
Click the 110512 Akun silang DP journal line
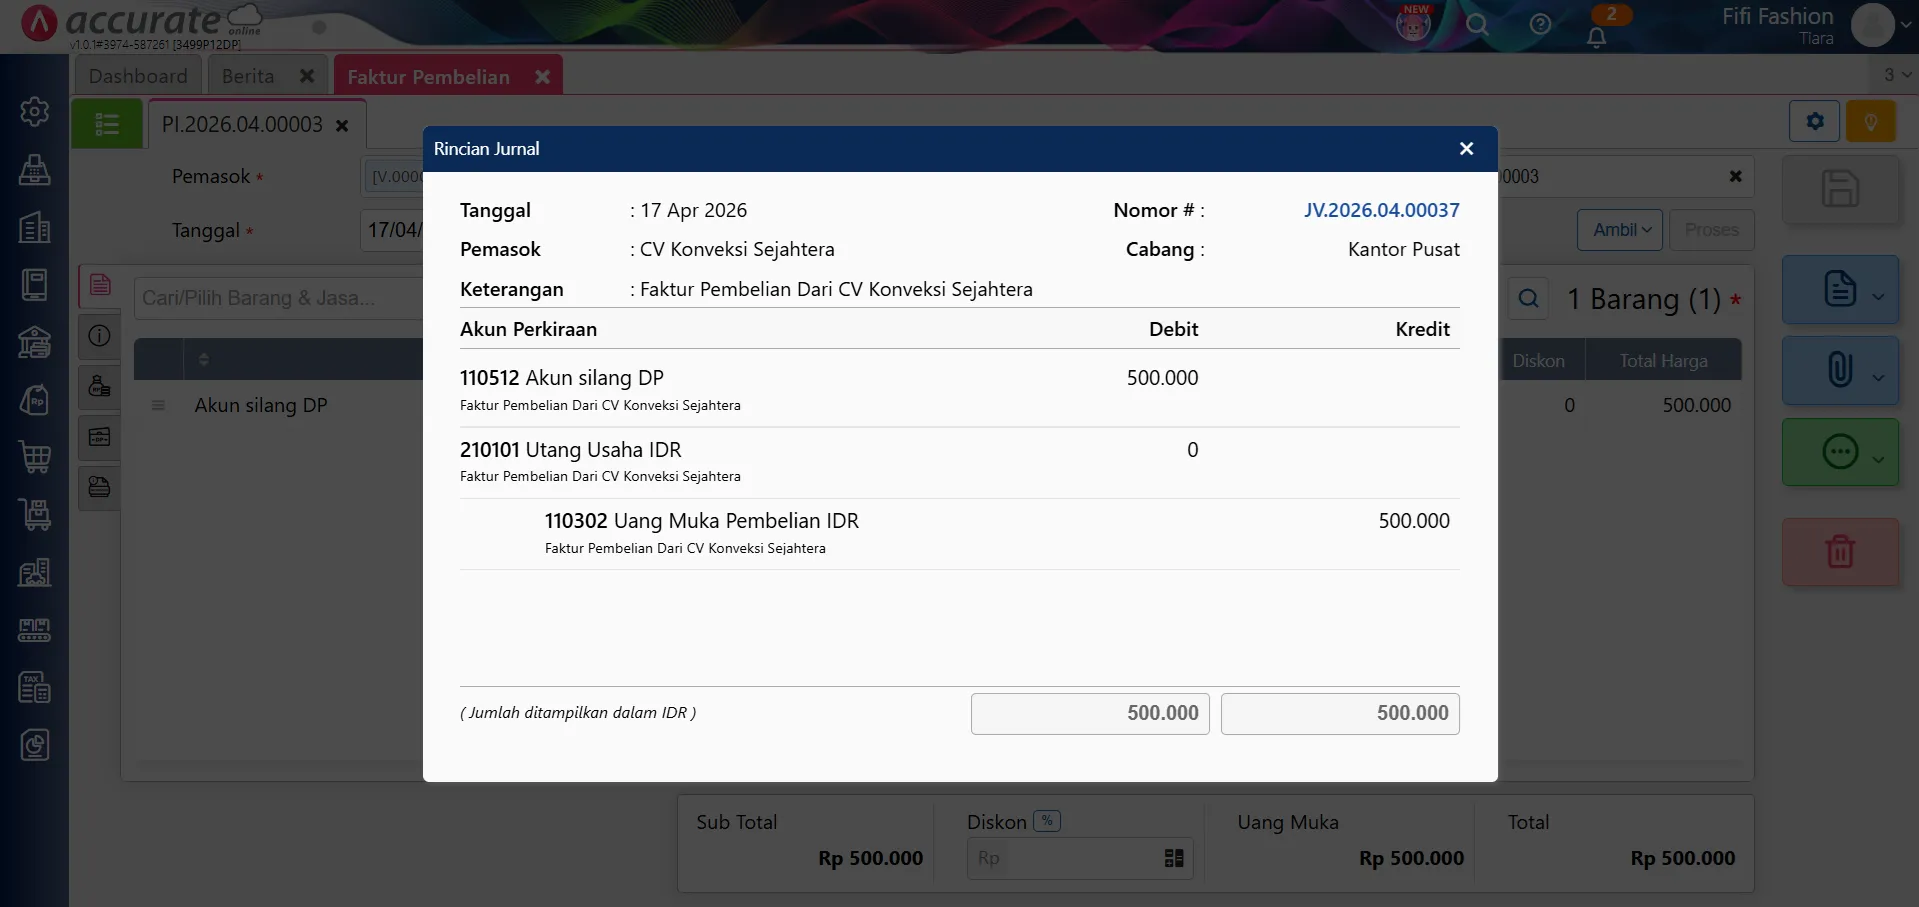(x=960, y=390)
